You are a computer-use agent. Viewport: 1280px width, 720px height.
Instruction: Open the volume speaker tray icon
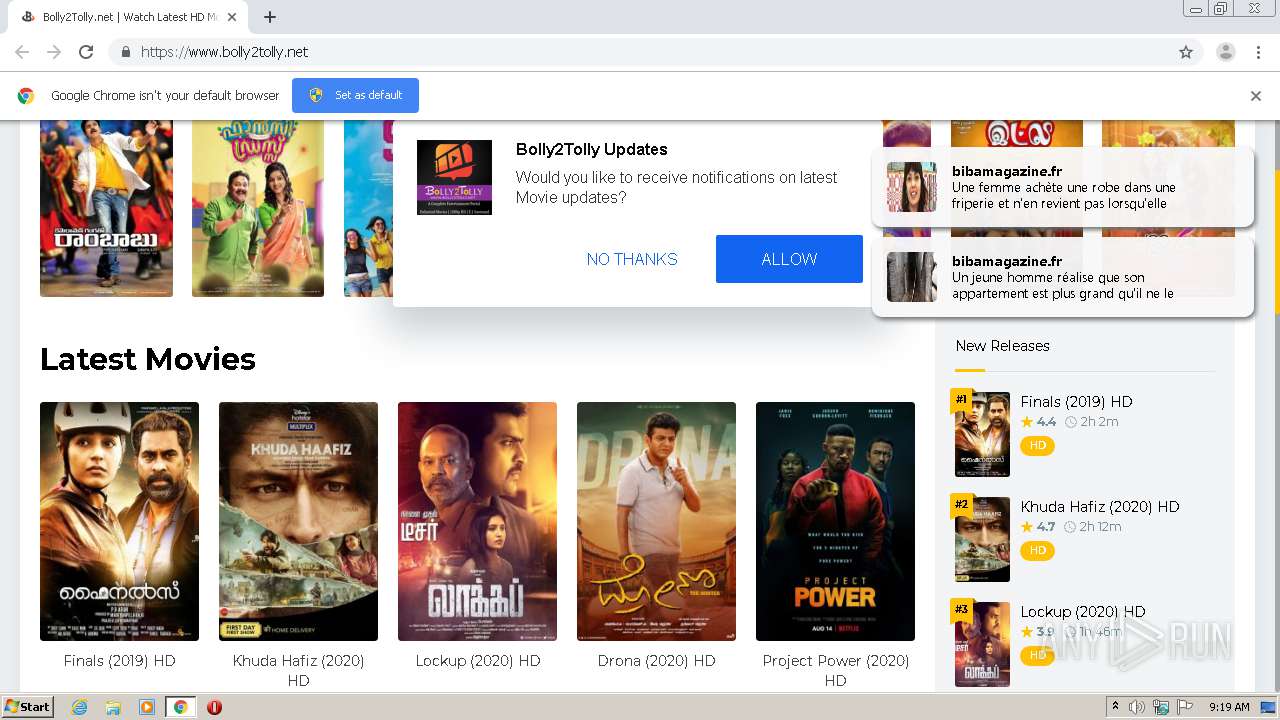[1137, 707]
